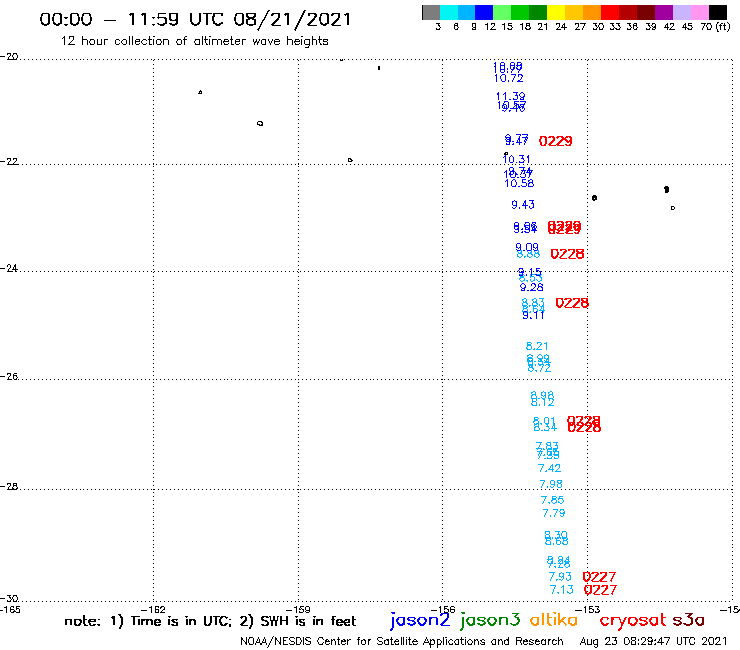Click the -159 longitude axis label
Image resolution: width=740 pixels, height=650 pixels.
[298, 609]
